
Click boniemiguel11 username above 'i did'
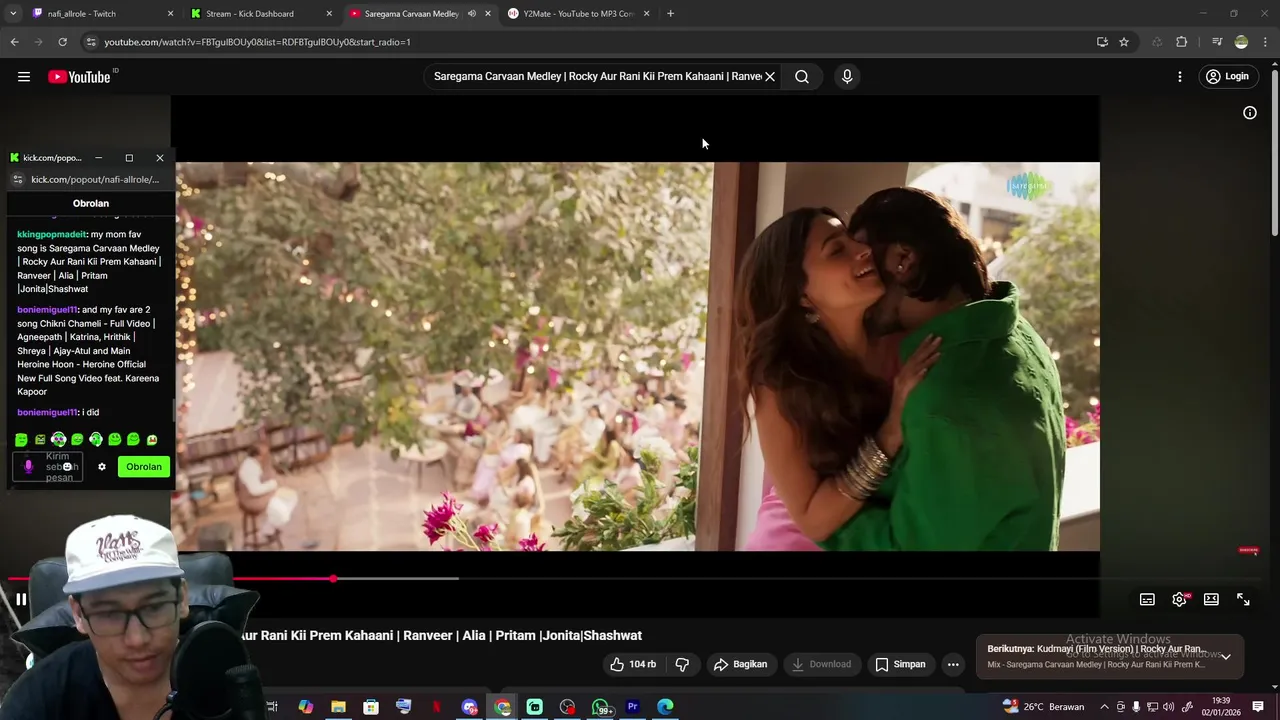pyautogui.click(x=47, y=412)
